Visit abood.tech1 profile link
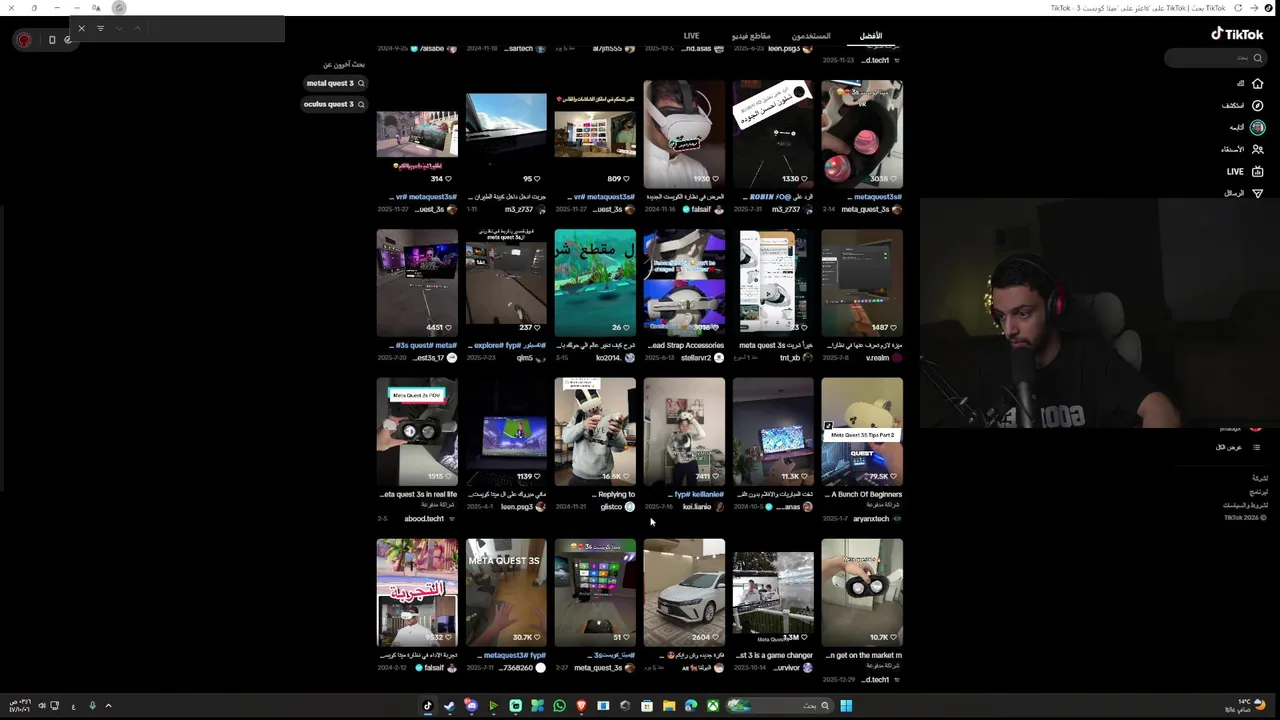The image size is (1280, 720). point(424,519)
